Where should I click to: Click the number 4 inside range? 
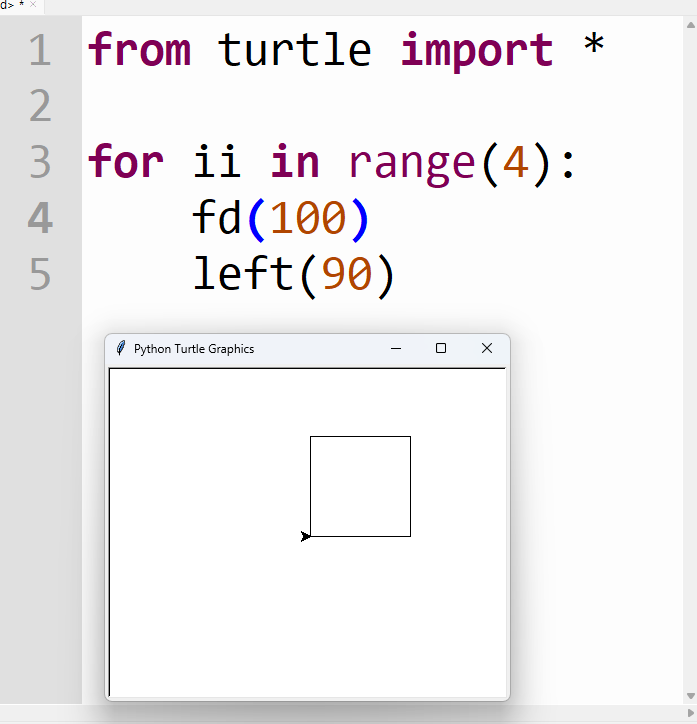click(x=516, y=163)
